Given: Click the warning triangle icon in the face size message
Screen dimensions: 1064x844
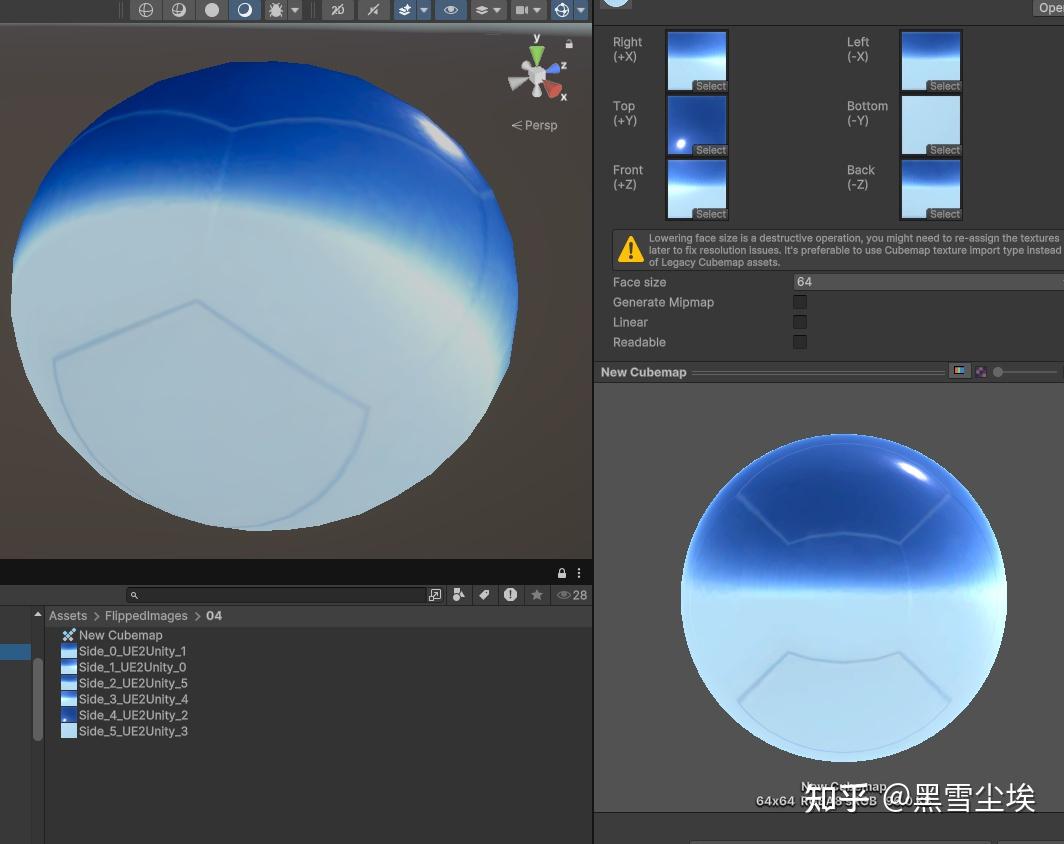Looking at the screenshot, I should point(630,249).
